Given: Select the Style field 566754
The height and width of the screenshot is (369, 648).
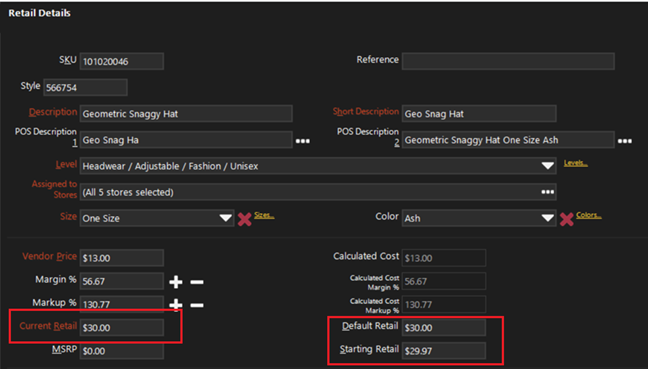Looking at the screenshot, I should 85,87.
